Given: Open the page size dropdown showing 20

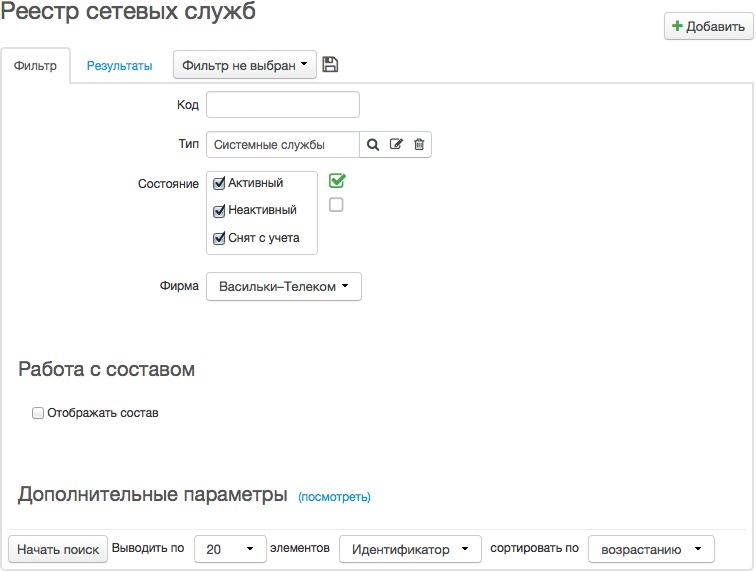Looking at the screenshot, I should (229, 549).
